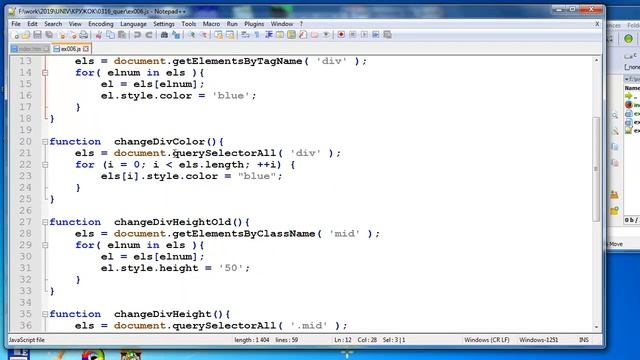640x360 pixels.
Task: Click the vertical scrollbar thumb
Action: click(x=596, y=169)
